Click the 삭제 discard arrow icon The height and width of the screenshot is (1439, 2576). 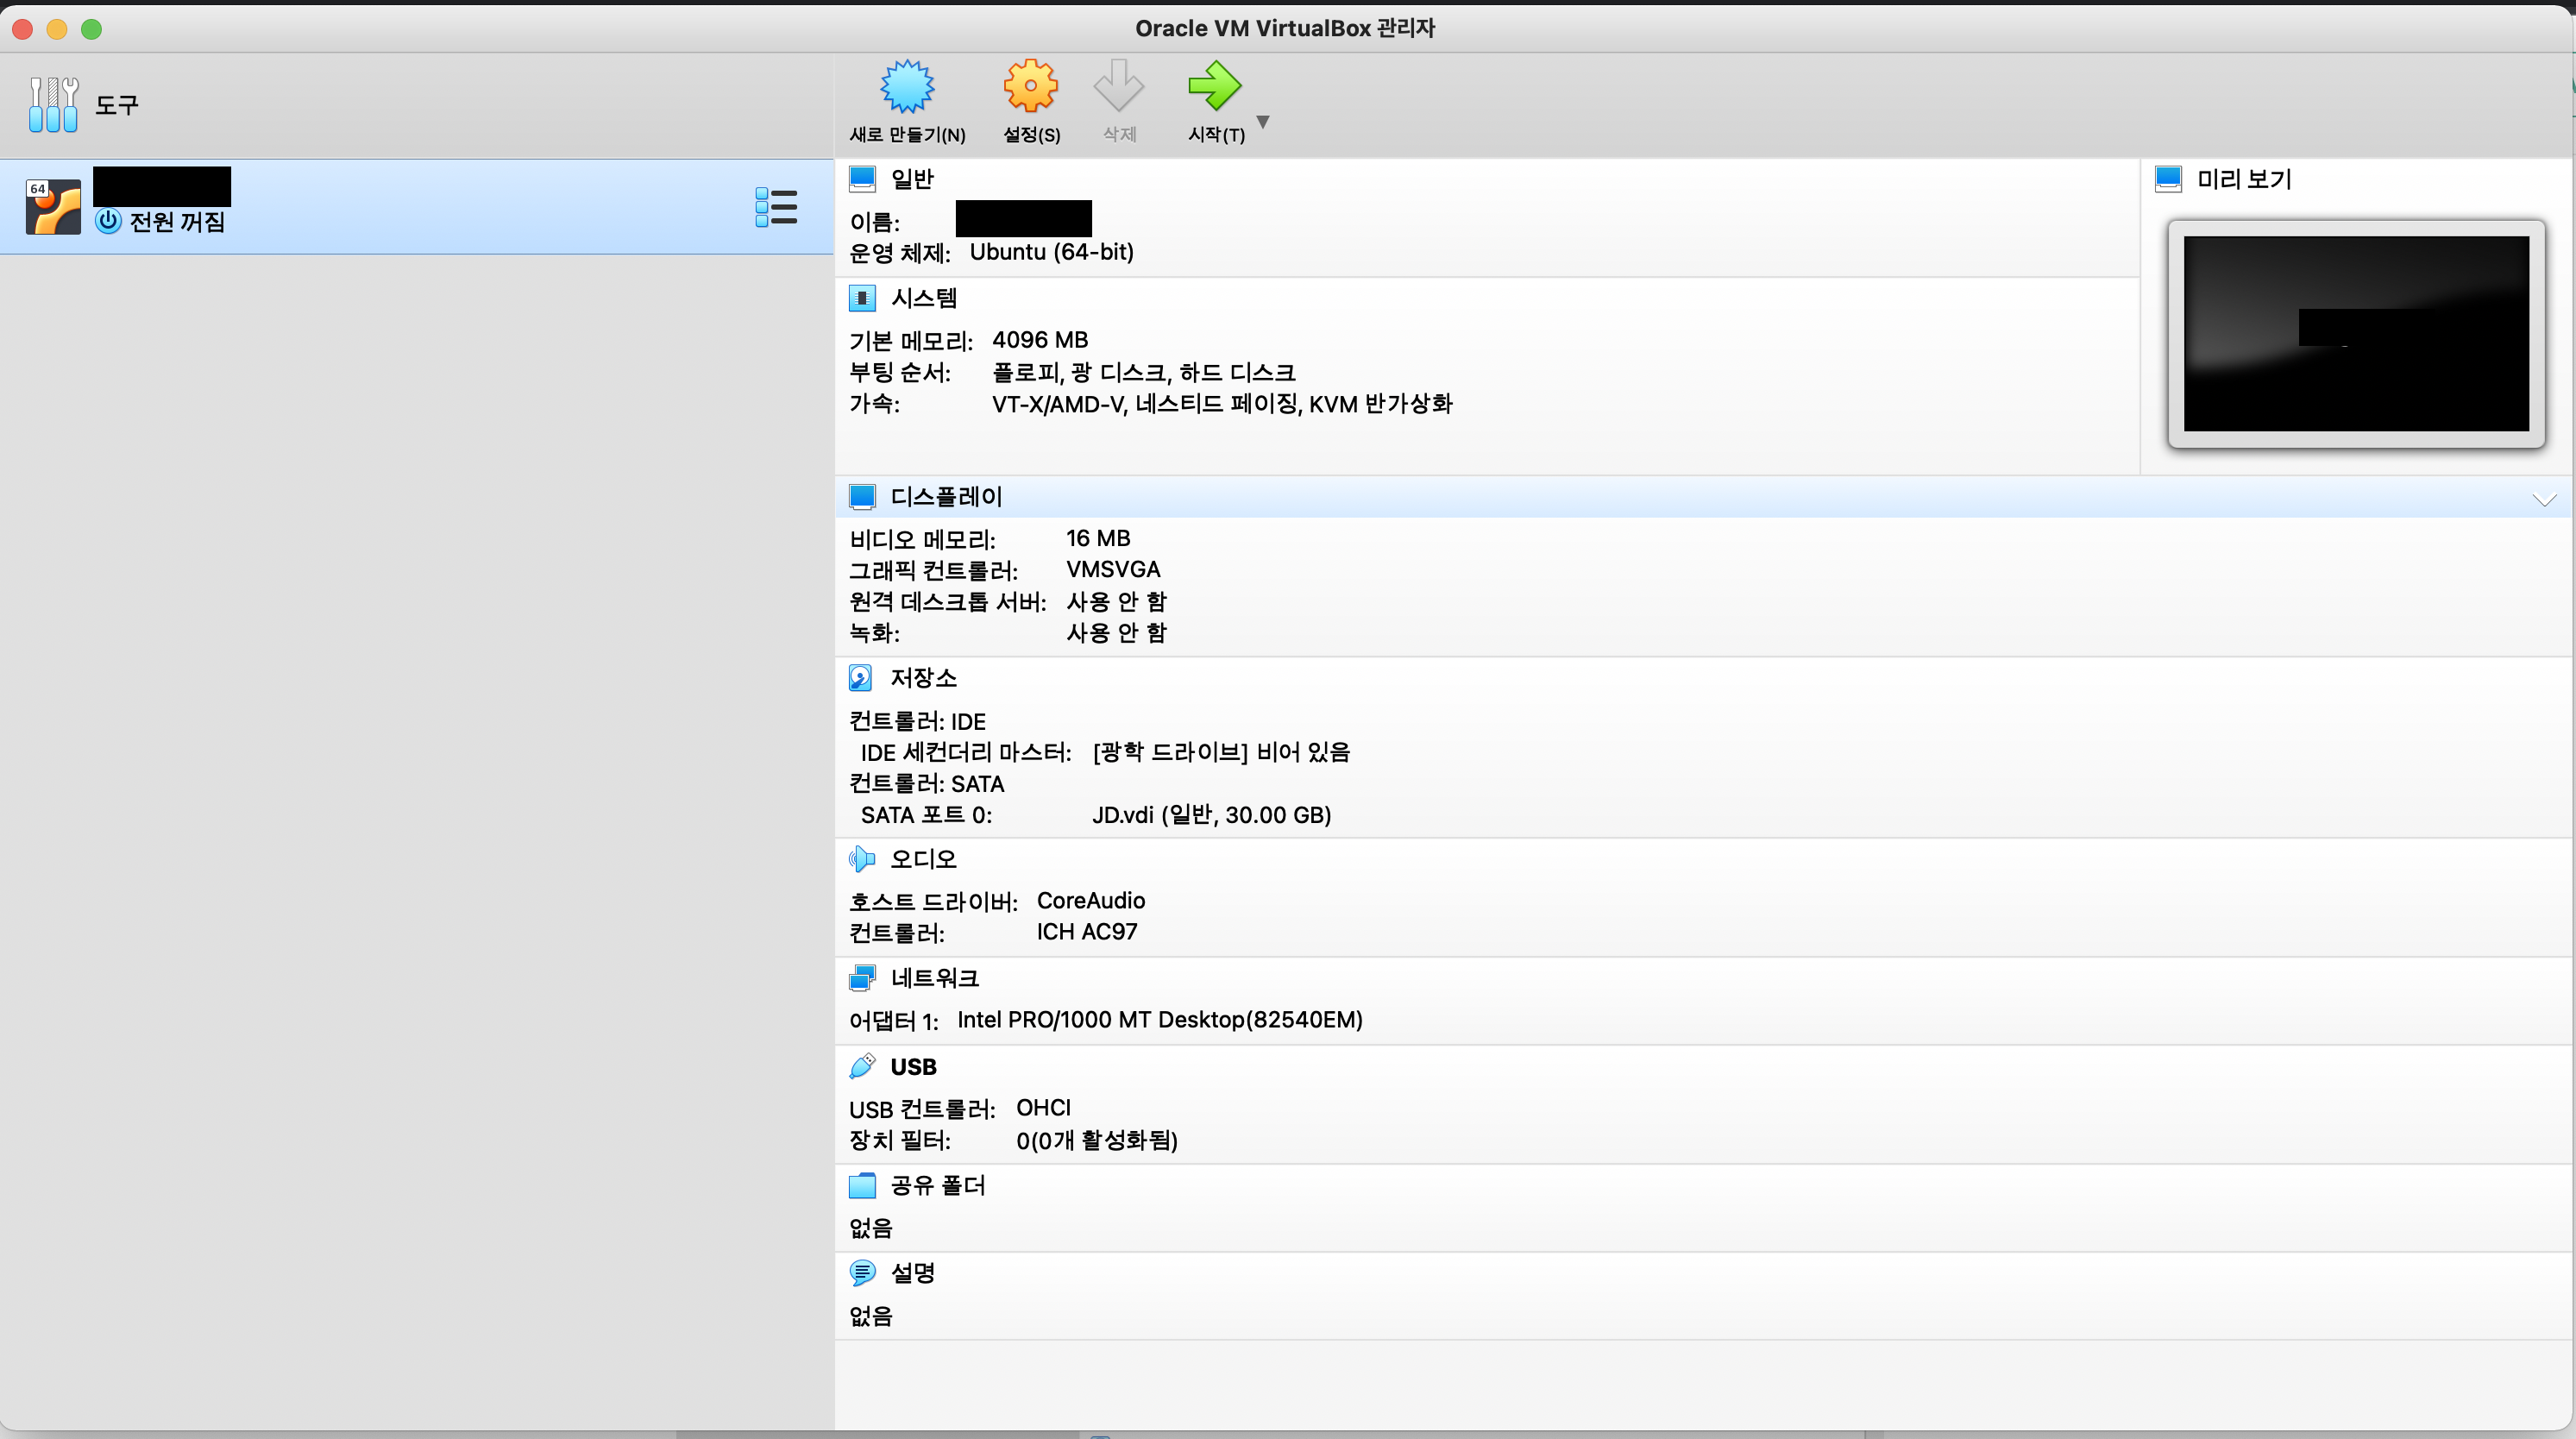click(1118, 87)
